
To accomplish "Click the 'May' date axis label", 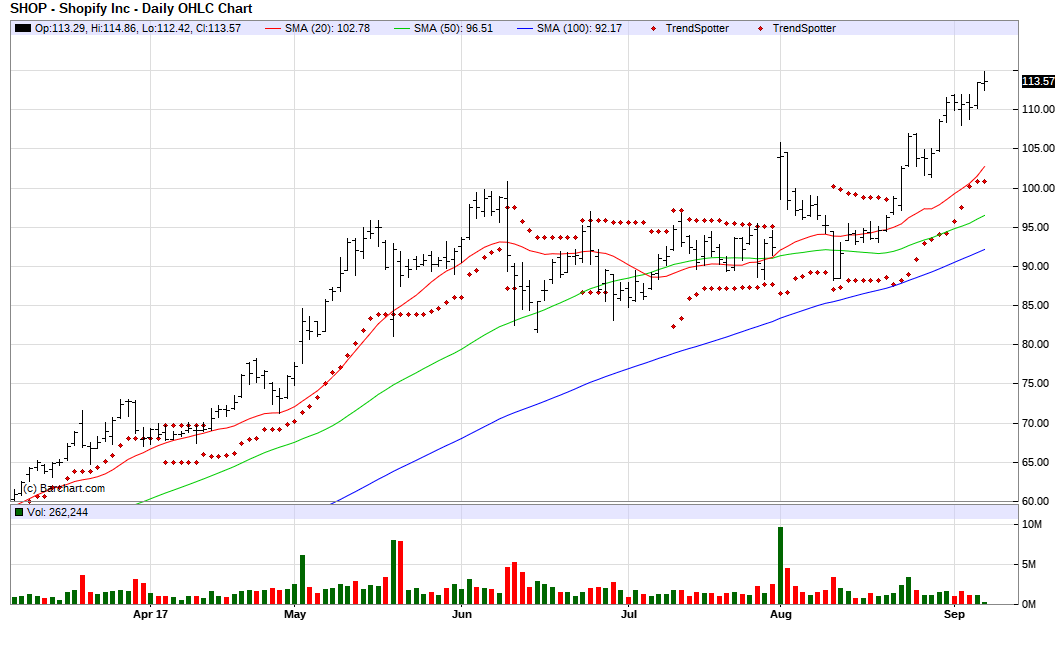I will tap(295, 614).
